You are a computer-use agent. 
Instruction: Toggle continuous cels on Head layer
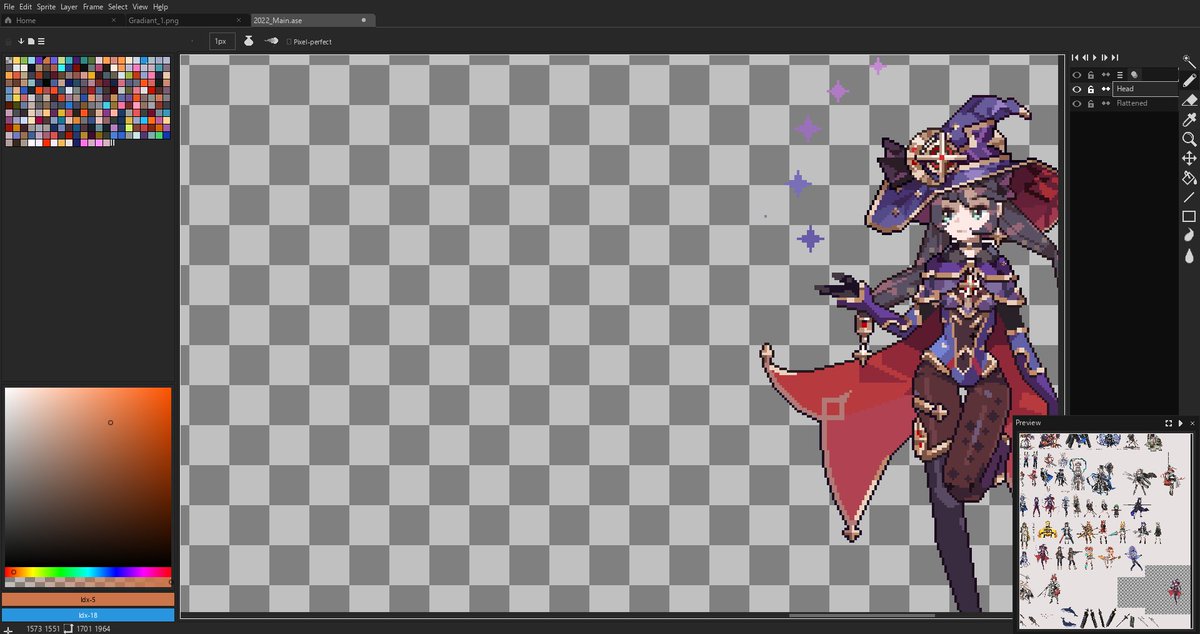click(x=1106, y=89)
